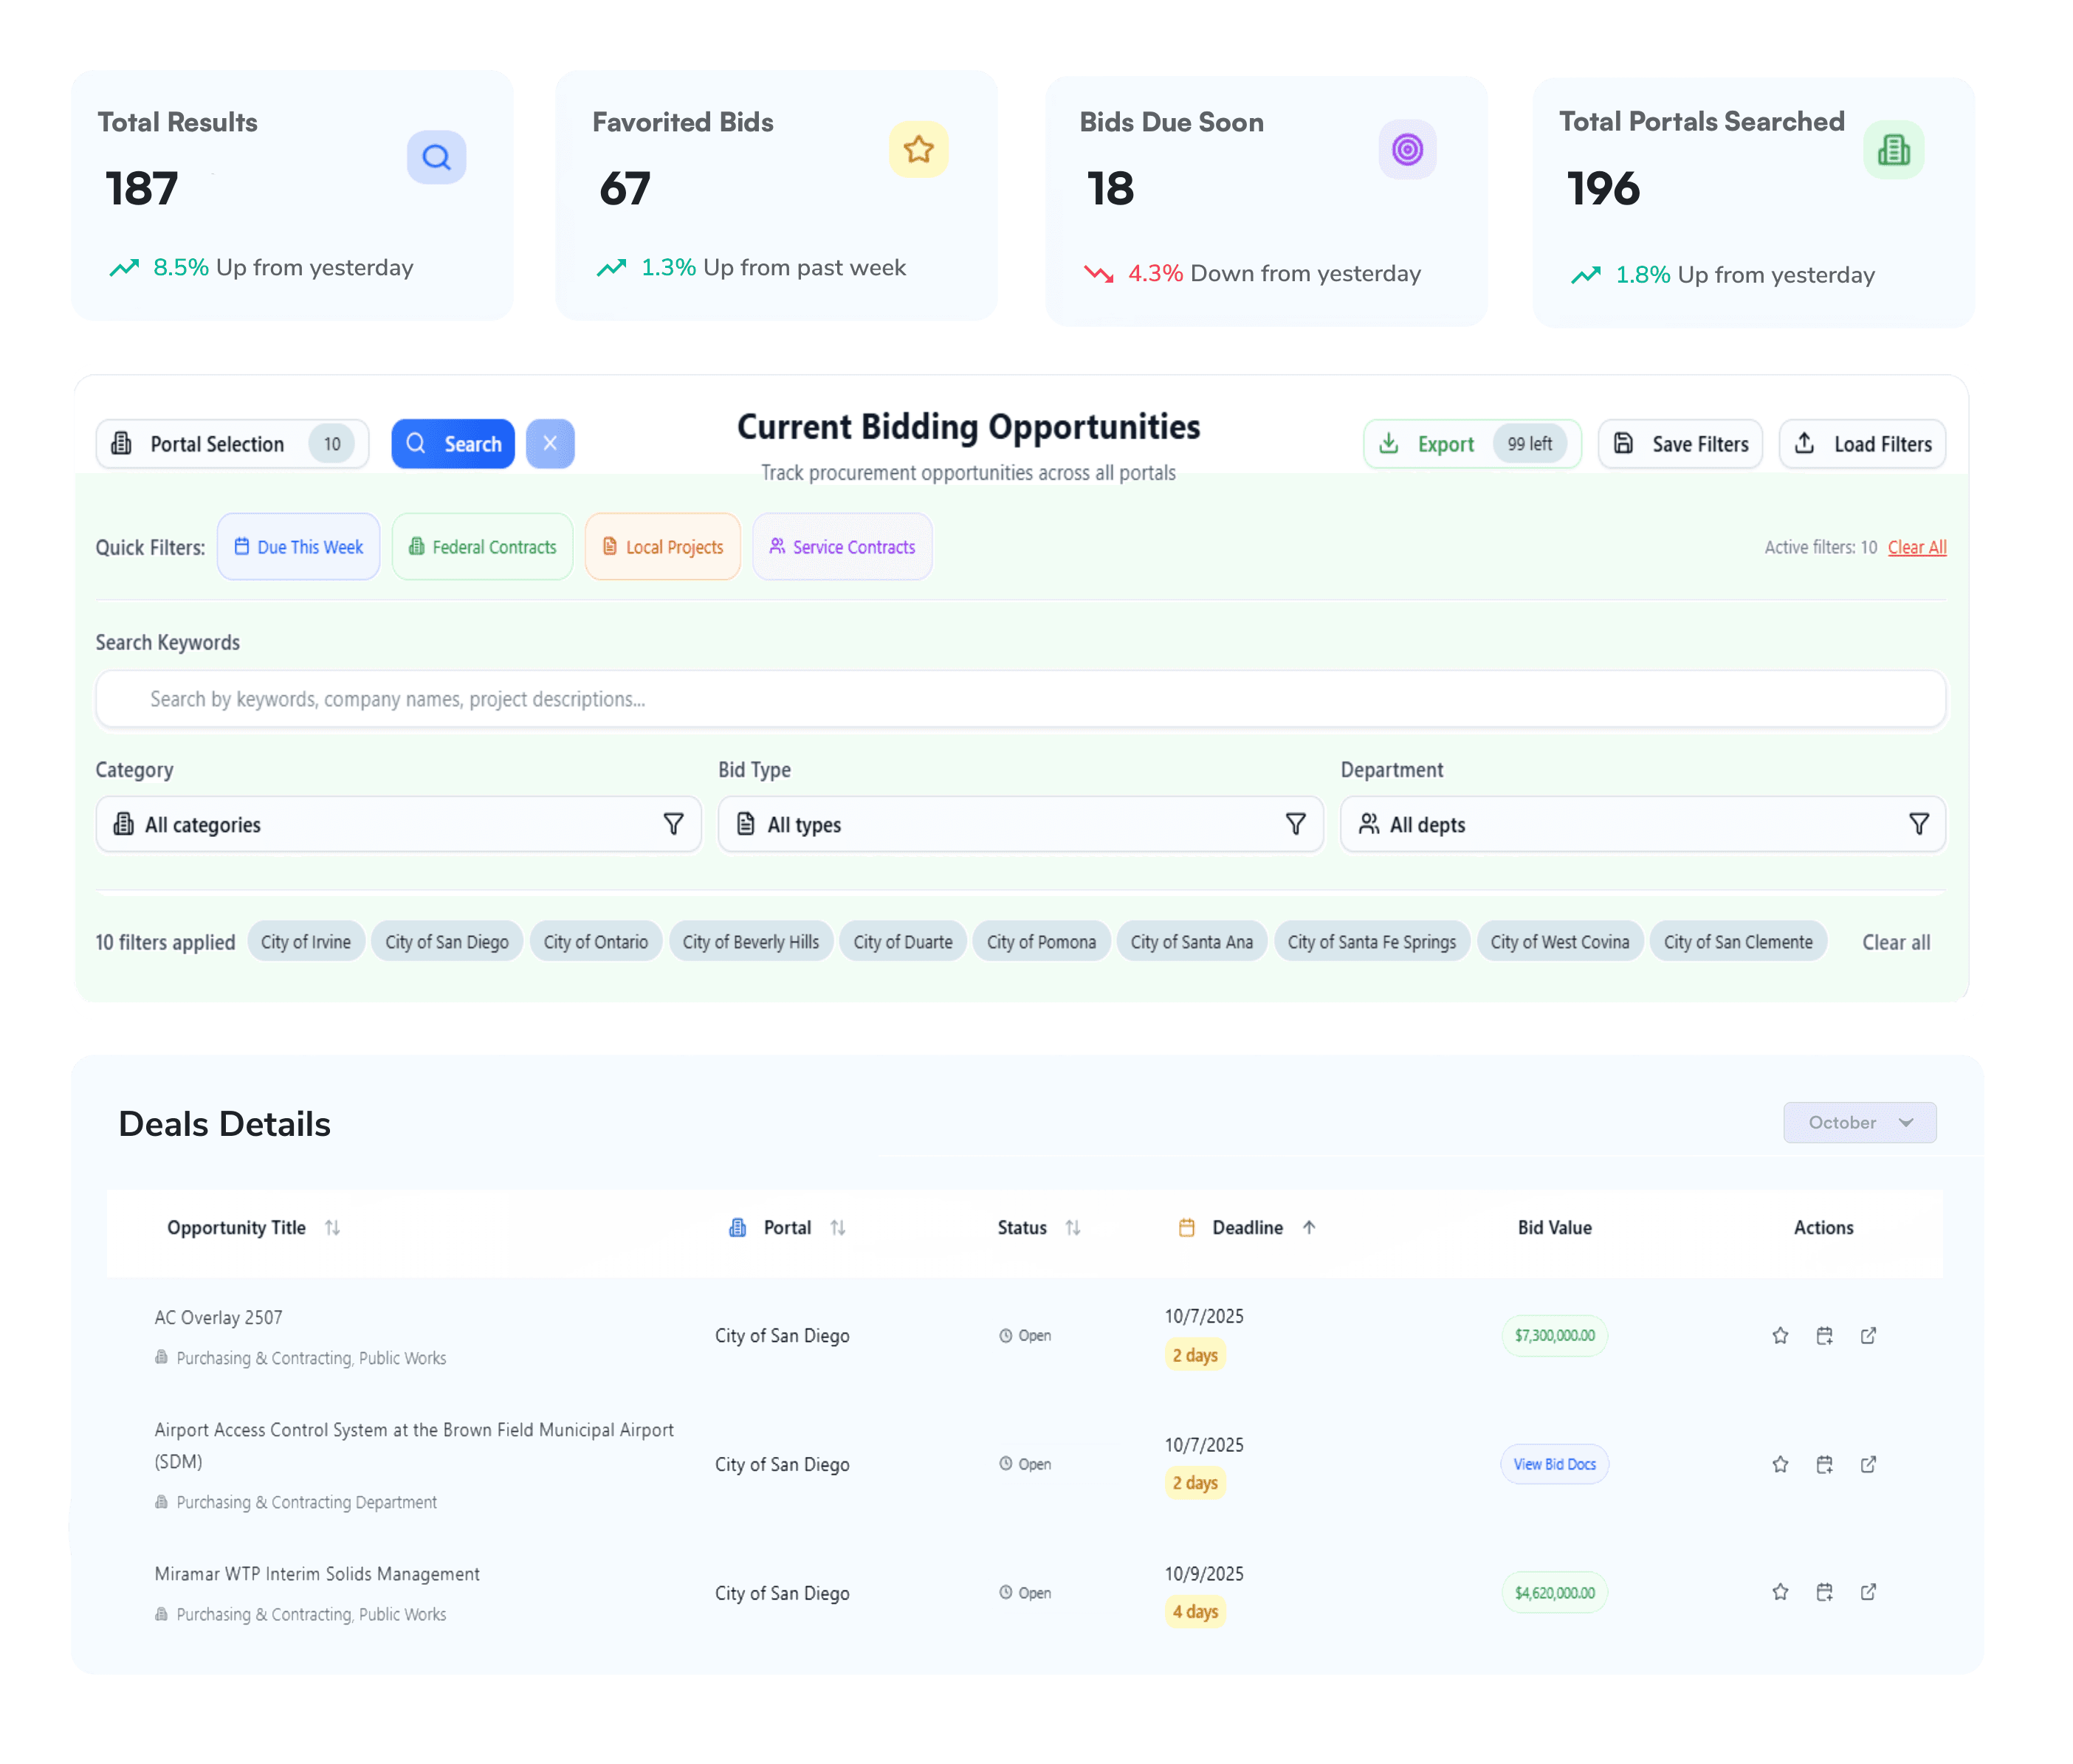This screenshot has height=1764, width=2073.
Task: Add Miramar WTP bid to calendar
Action: (1824, 1592)
